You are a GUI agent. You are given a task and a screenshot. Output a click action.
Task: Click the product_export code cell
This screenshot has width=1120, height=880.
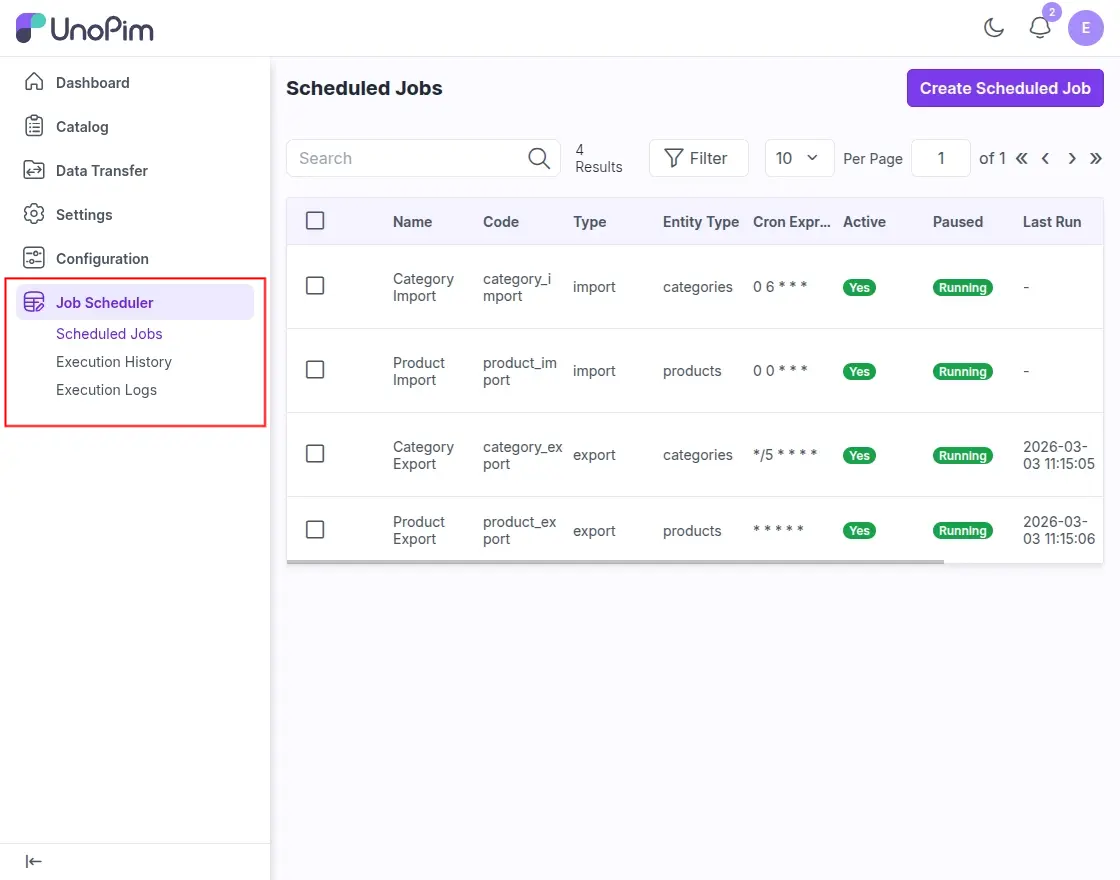click(x=519, y=531)
